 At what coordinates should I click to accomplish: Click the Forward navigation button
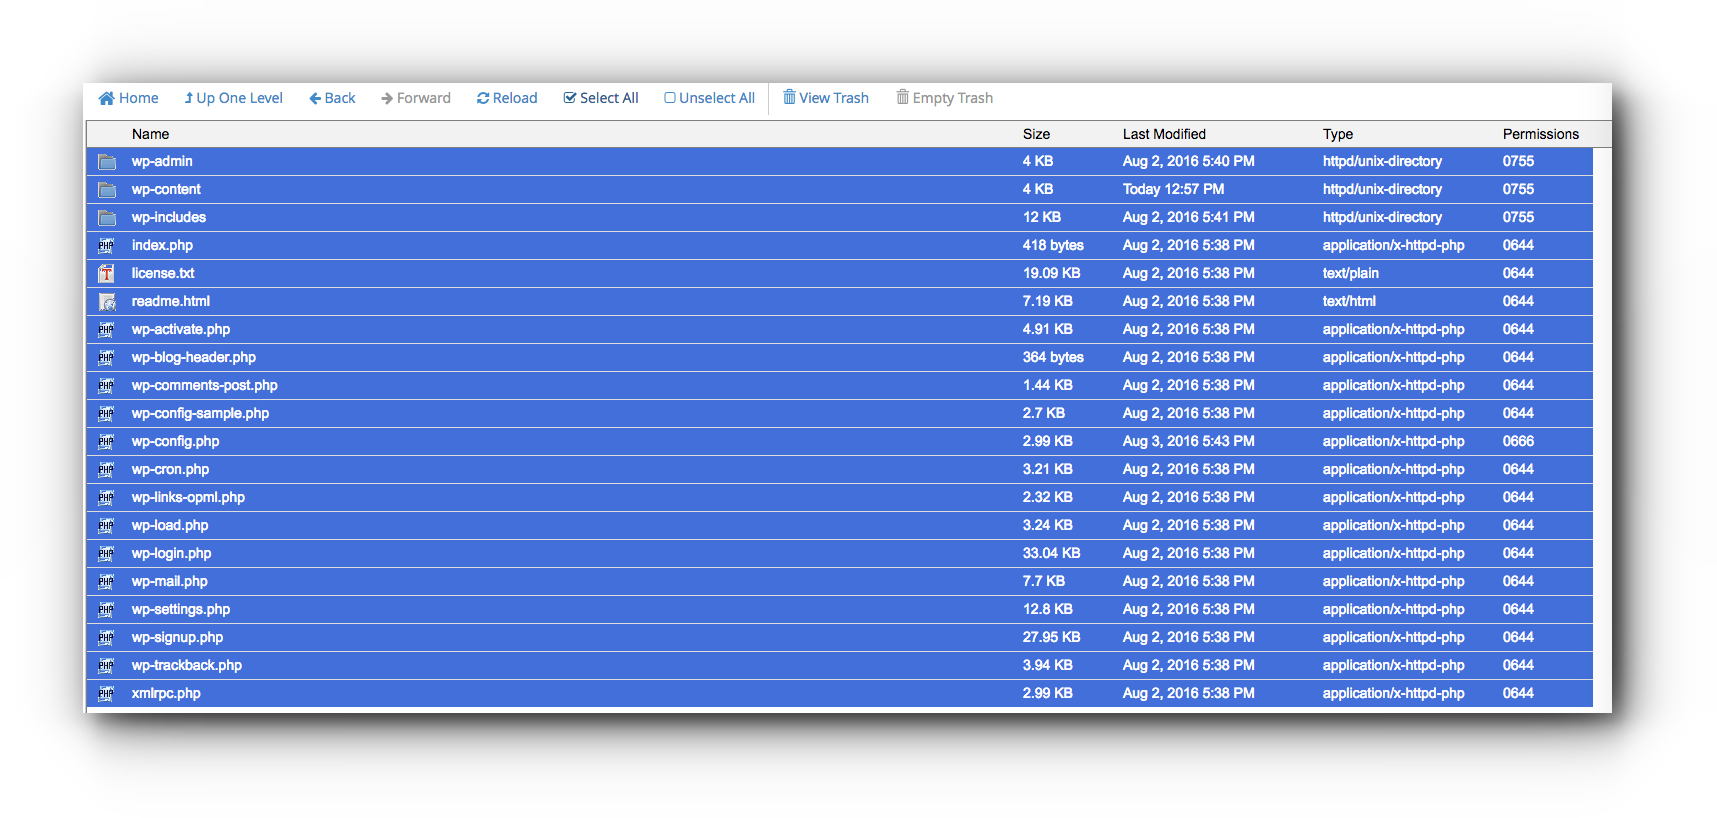[x=415, y=98]
